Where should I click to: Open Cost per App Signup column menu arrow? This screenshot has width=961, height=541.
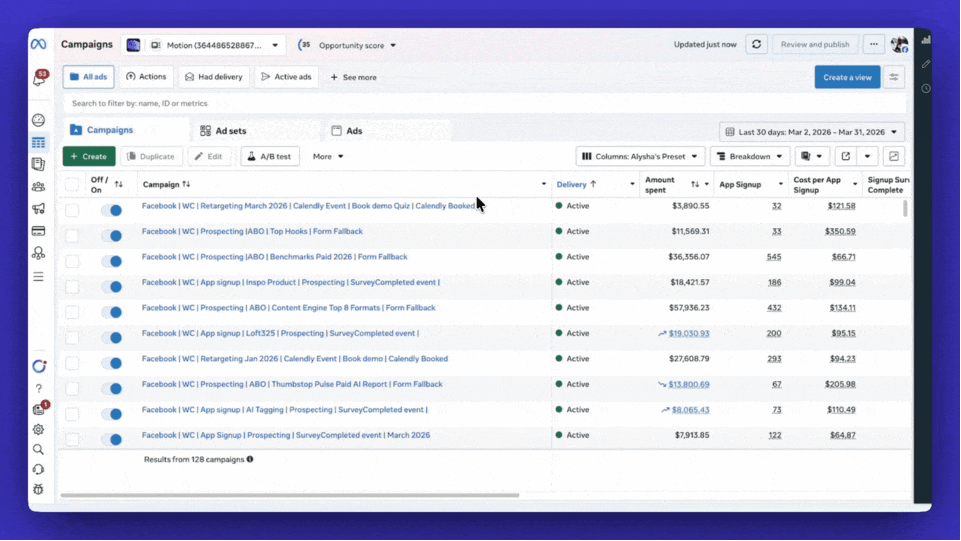pos(855,184)
